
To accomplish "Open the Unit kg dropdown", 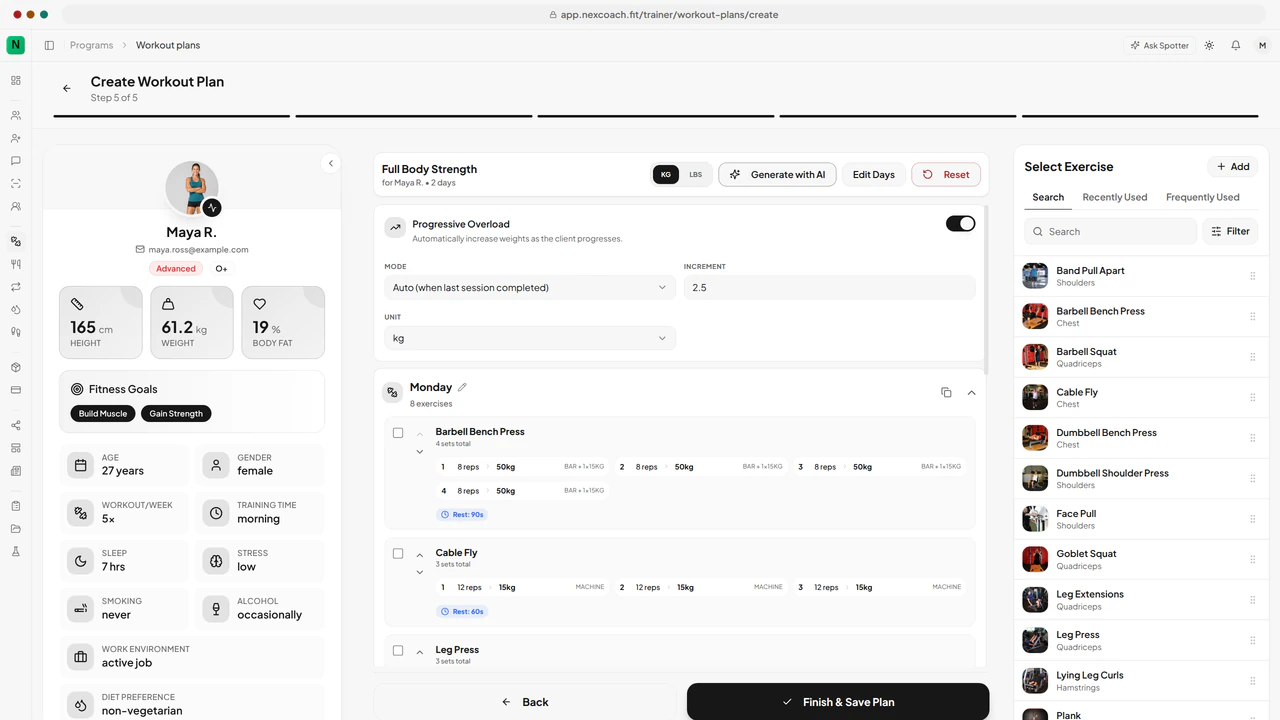I will (x=529, y=338).
